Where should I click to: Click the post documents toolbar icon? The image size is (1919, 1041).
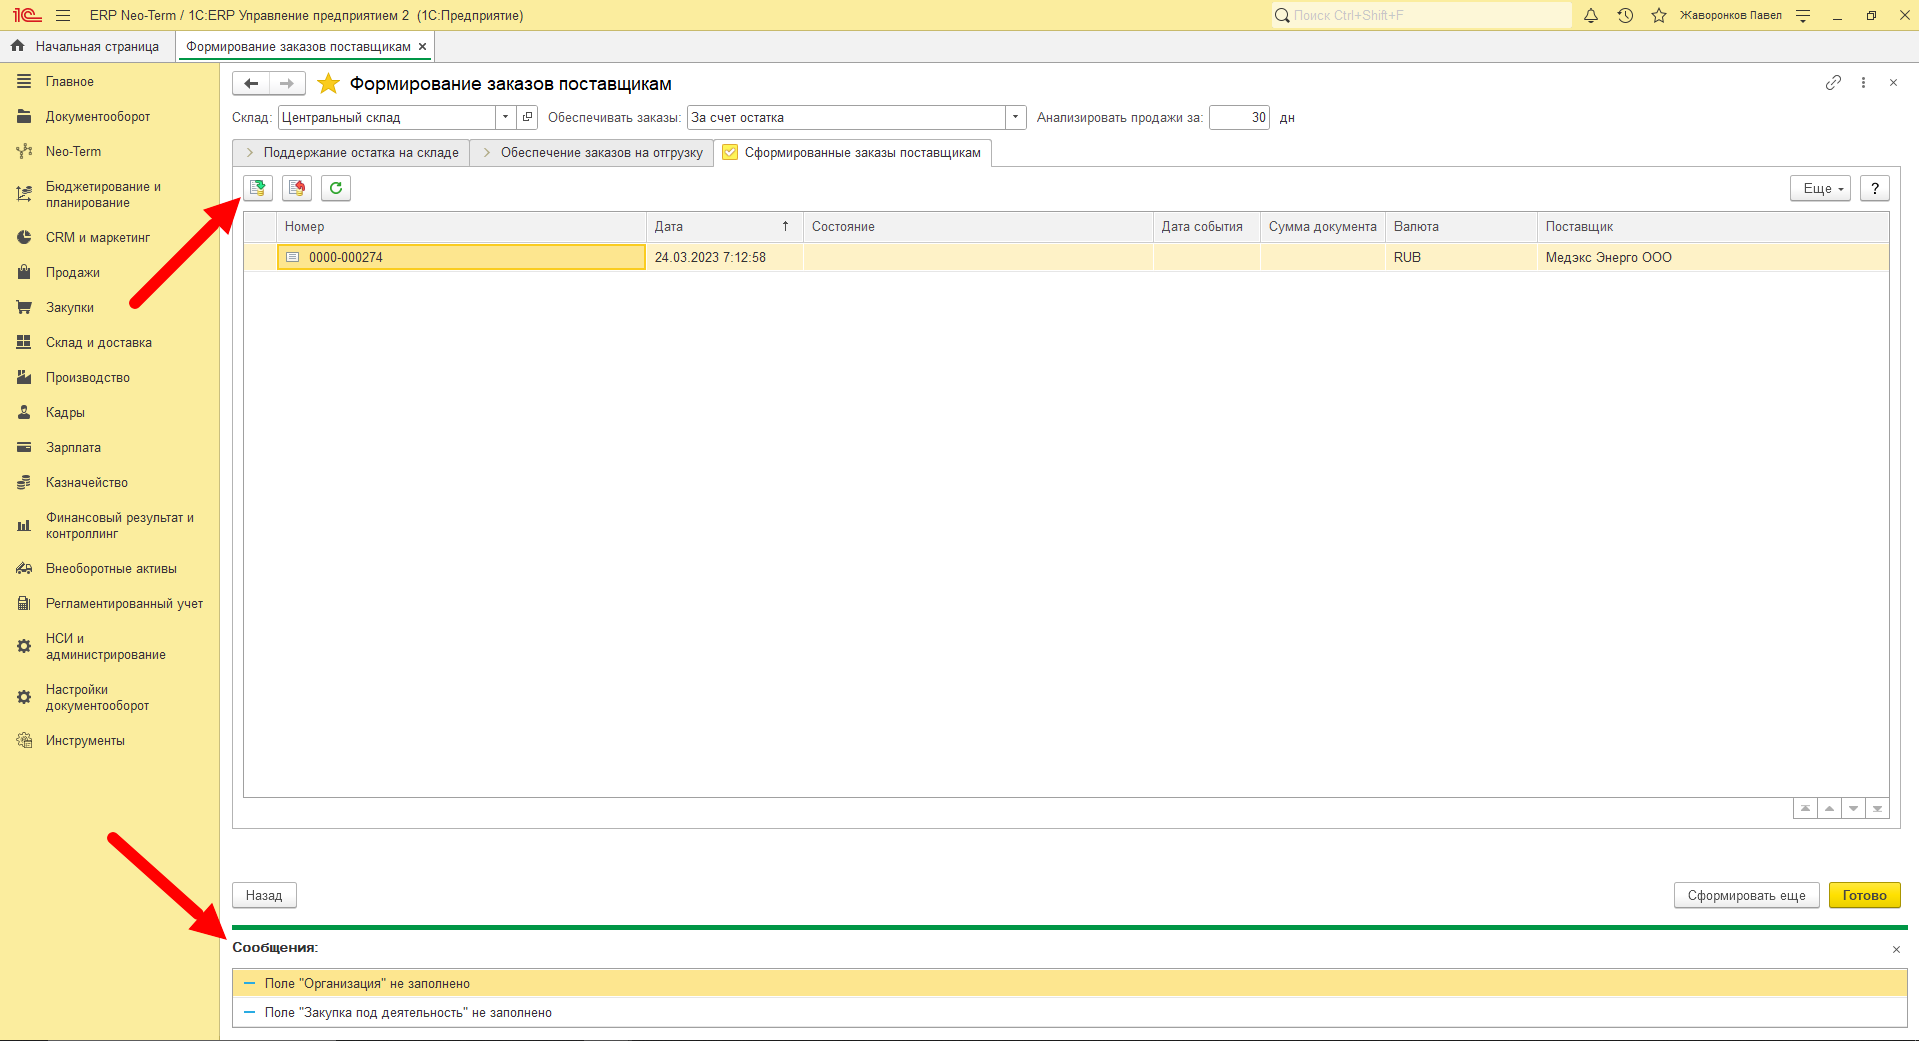pos(258,188)
